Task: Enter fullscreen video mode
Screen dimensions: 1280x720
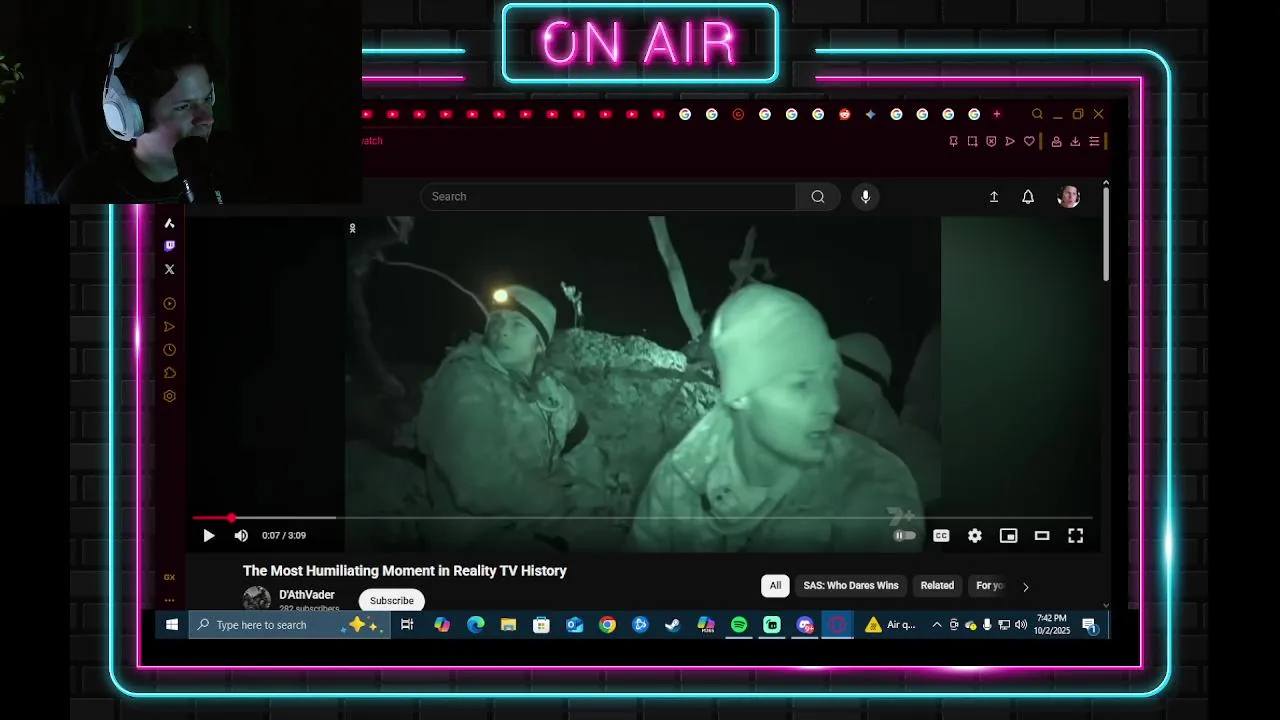Action: (x=1075, y=536)
